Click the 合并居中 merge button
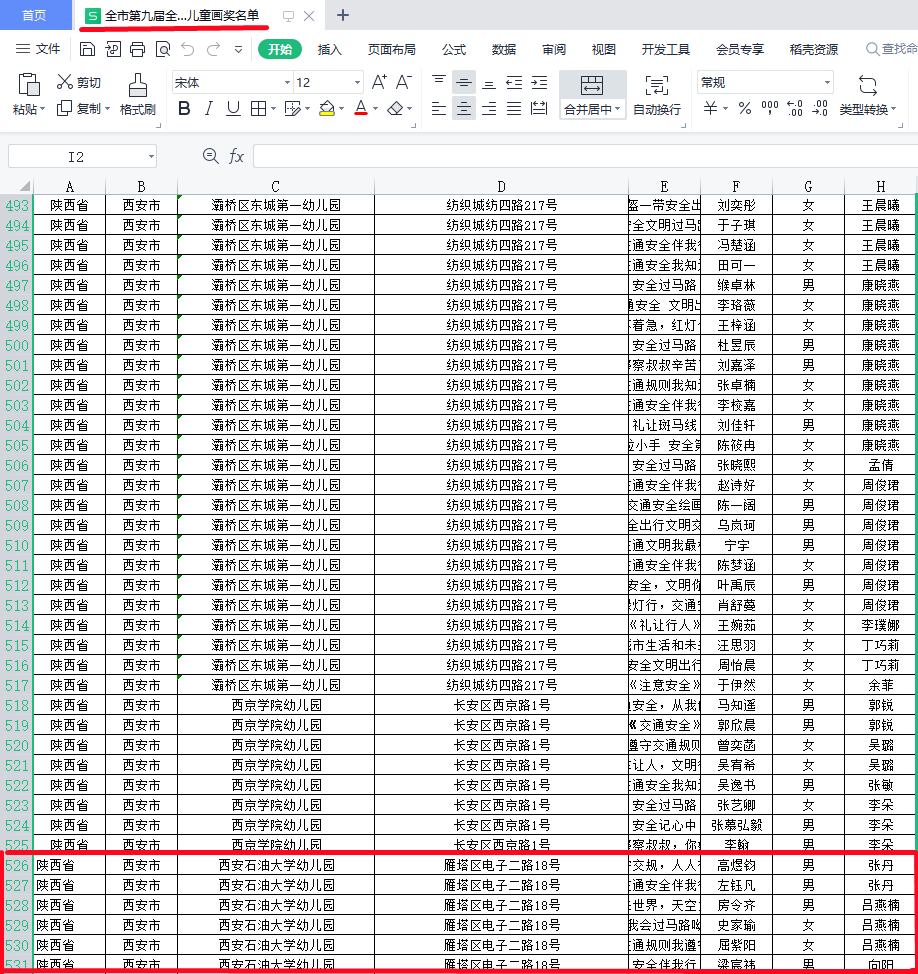Image resolution: width=918 pixels, height=974 pixels. [x=591, y=95]
